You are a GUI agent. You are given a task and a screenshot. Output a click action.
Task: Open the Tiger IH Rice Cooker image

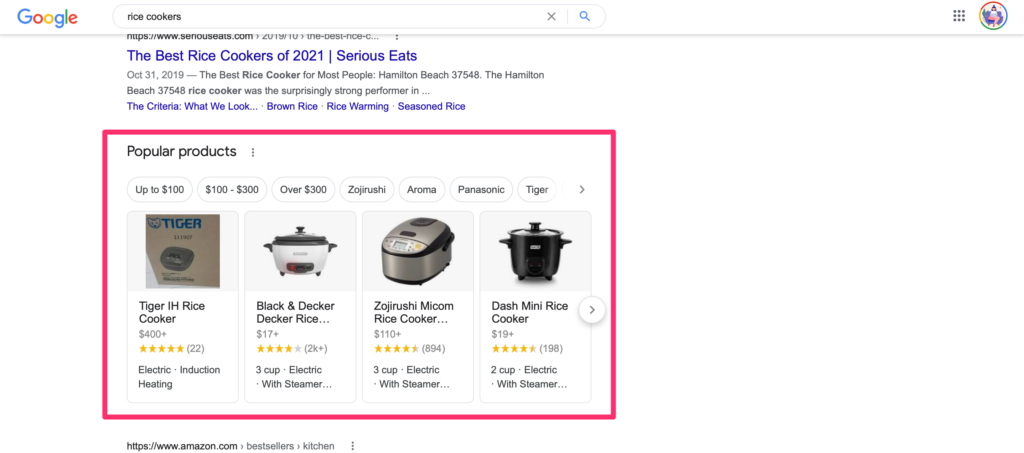click(183, 250)
